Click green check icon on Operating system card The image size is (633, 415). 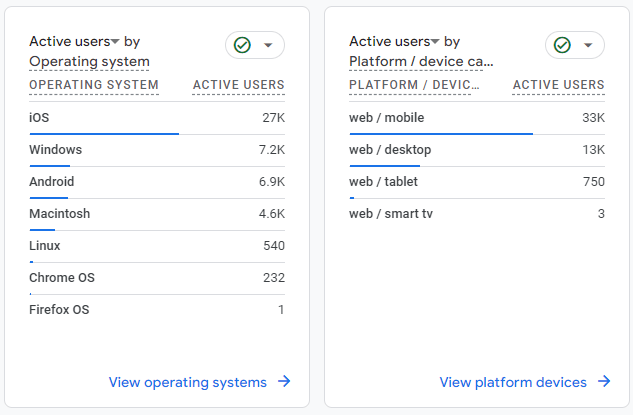(x=242, y=45)
